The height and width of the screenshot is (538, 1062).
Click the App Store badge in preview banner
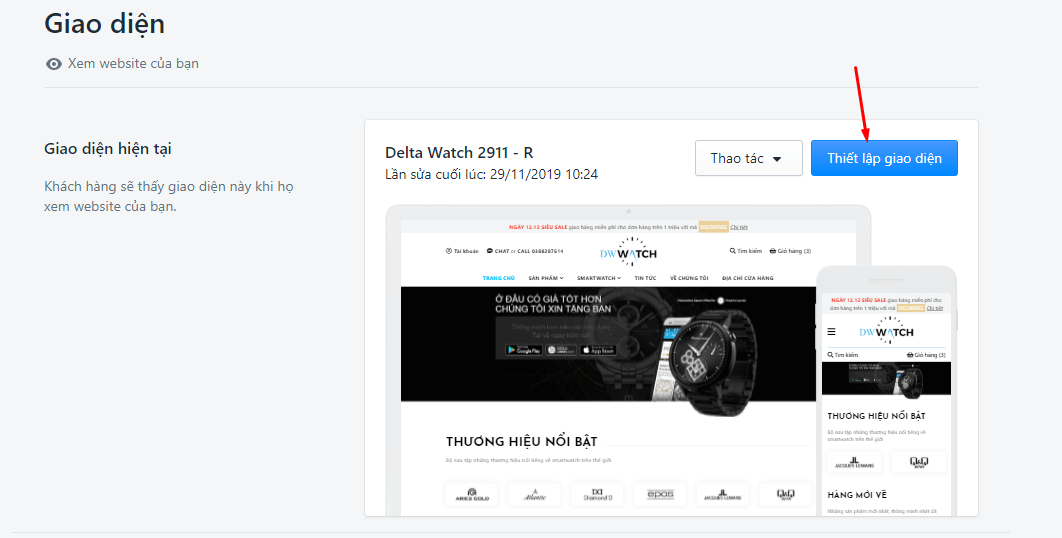pyautogui.click(x=598, y=350)
